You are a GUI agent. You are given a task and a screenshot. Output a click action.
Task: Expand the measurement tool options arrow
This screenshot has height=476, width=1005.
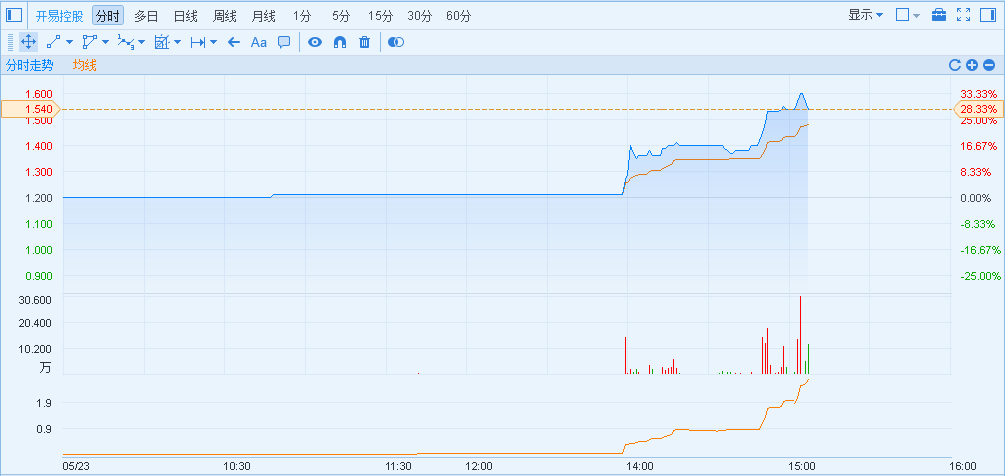pyautogui.click(x=213, y=43)
